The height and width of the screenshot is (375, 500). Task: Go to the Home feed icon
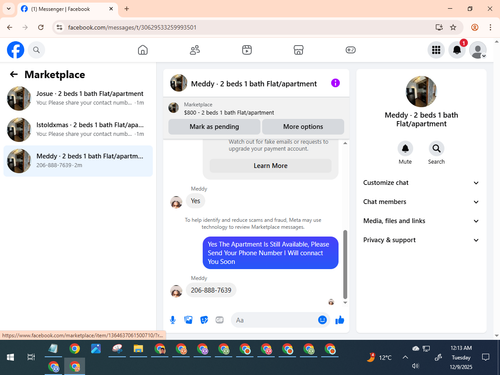[x=143, y=50]
